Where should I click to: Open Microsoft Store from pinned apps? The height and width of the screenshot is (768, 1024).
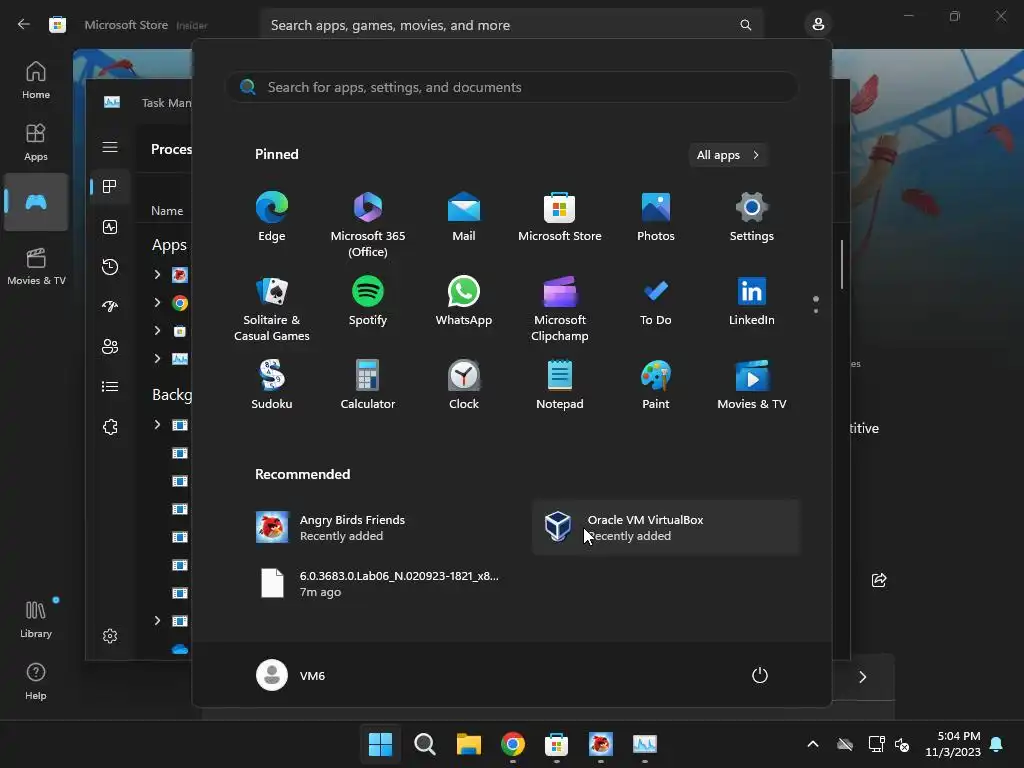[x=560, y=217]
